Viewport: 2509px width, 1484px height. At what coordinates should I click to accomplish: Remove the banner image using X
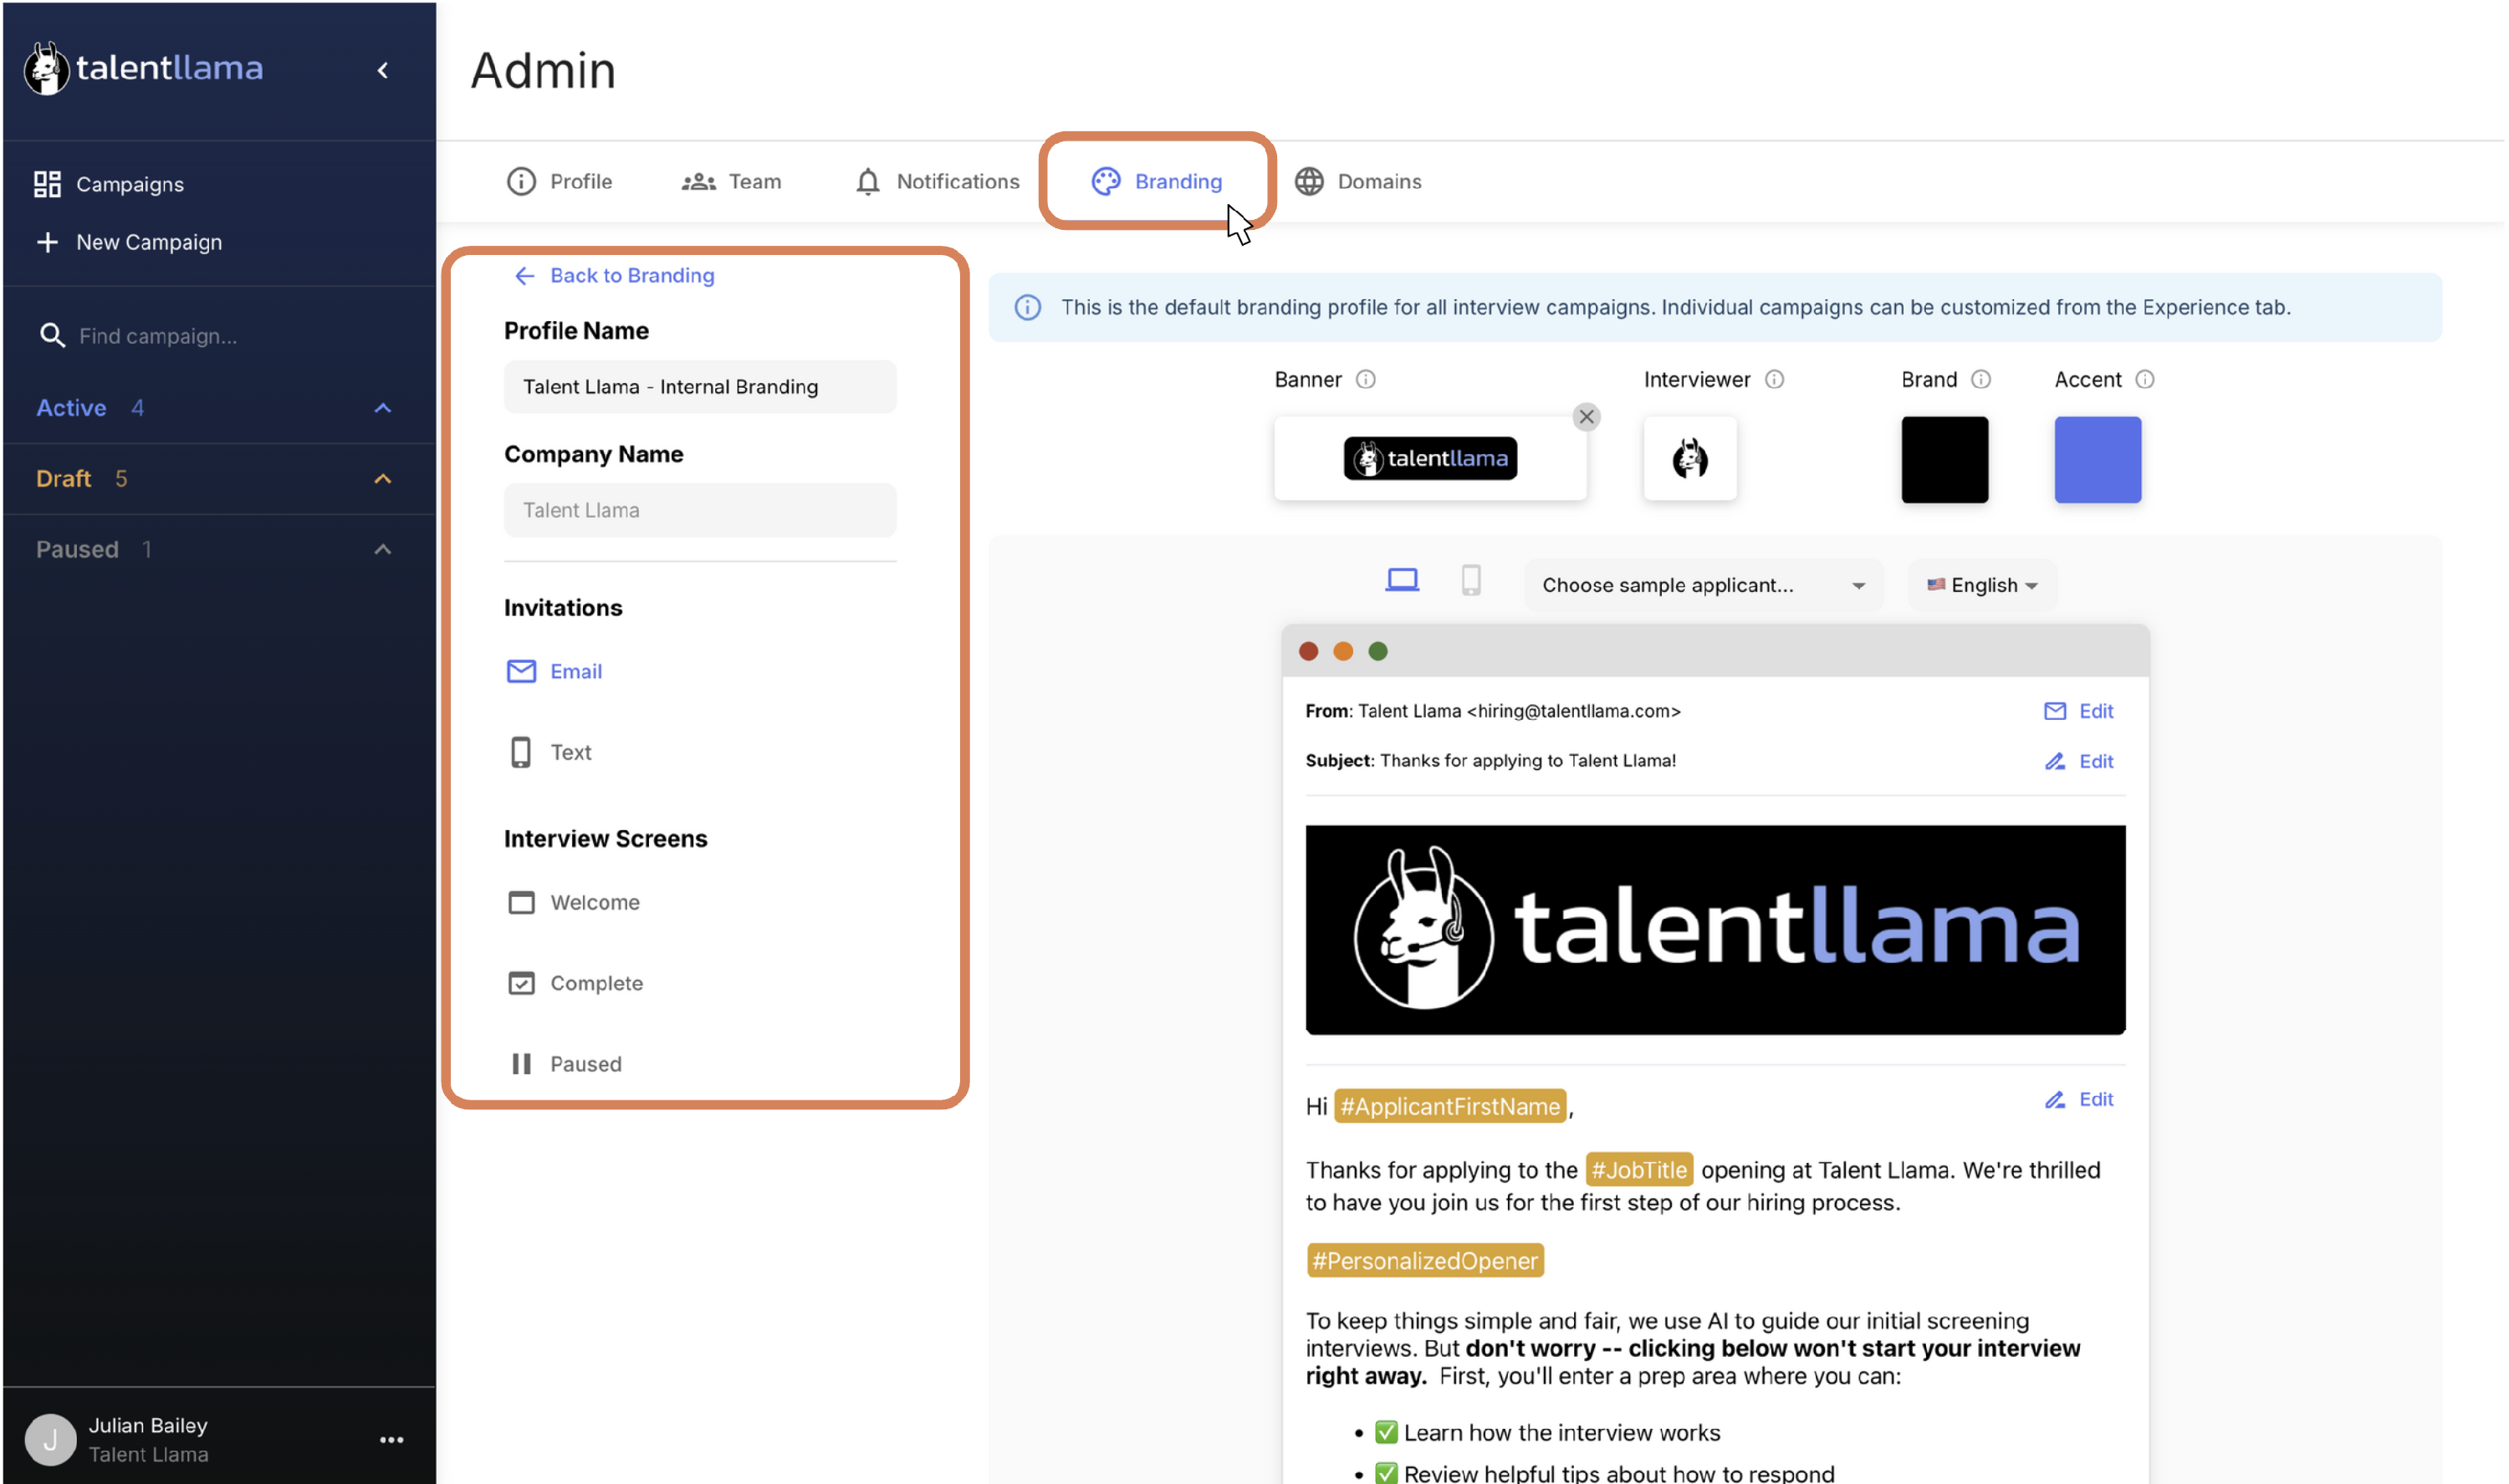tap(1588, 417)
